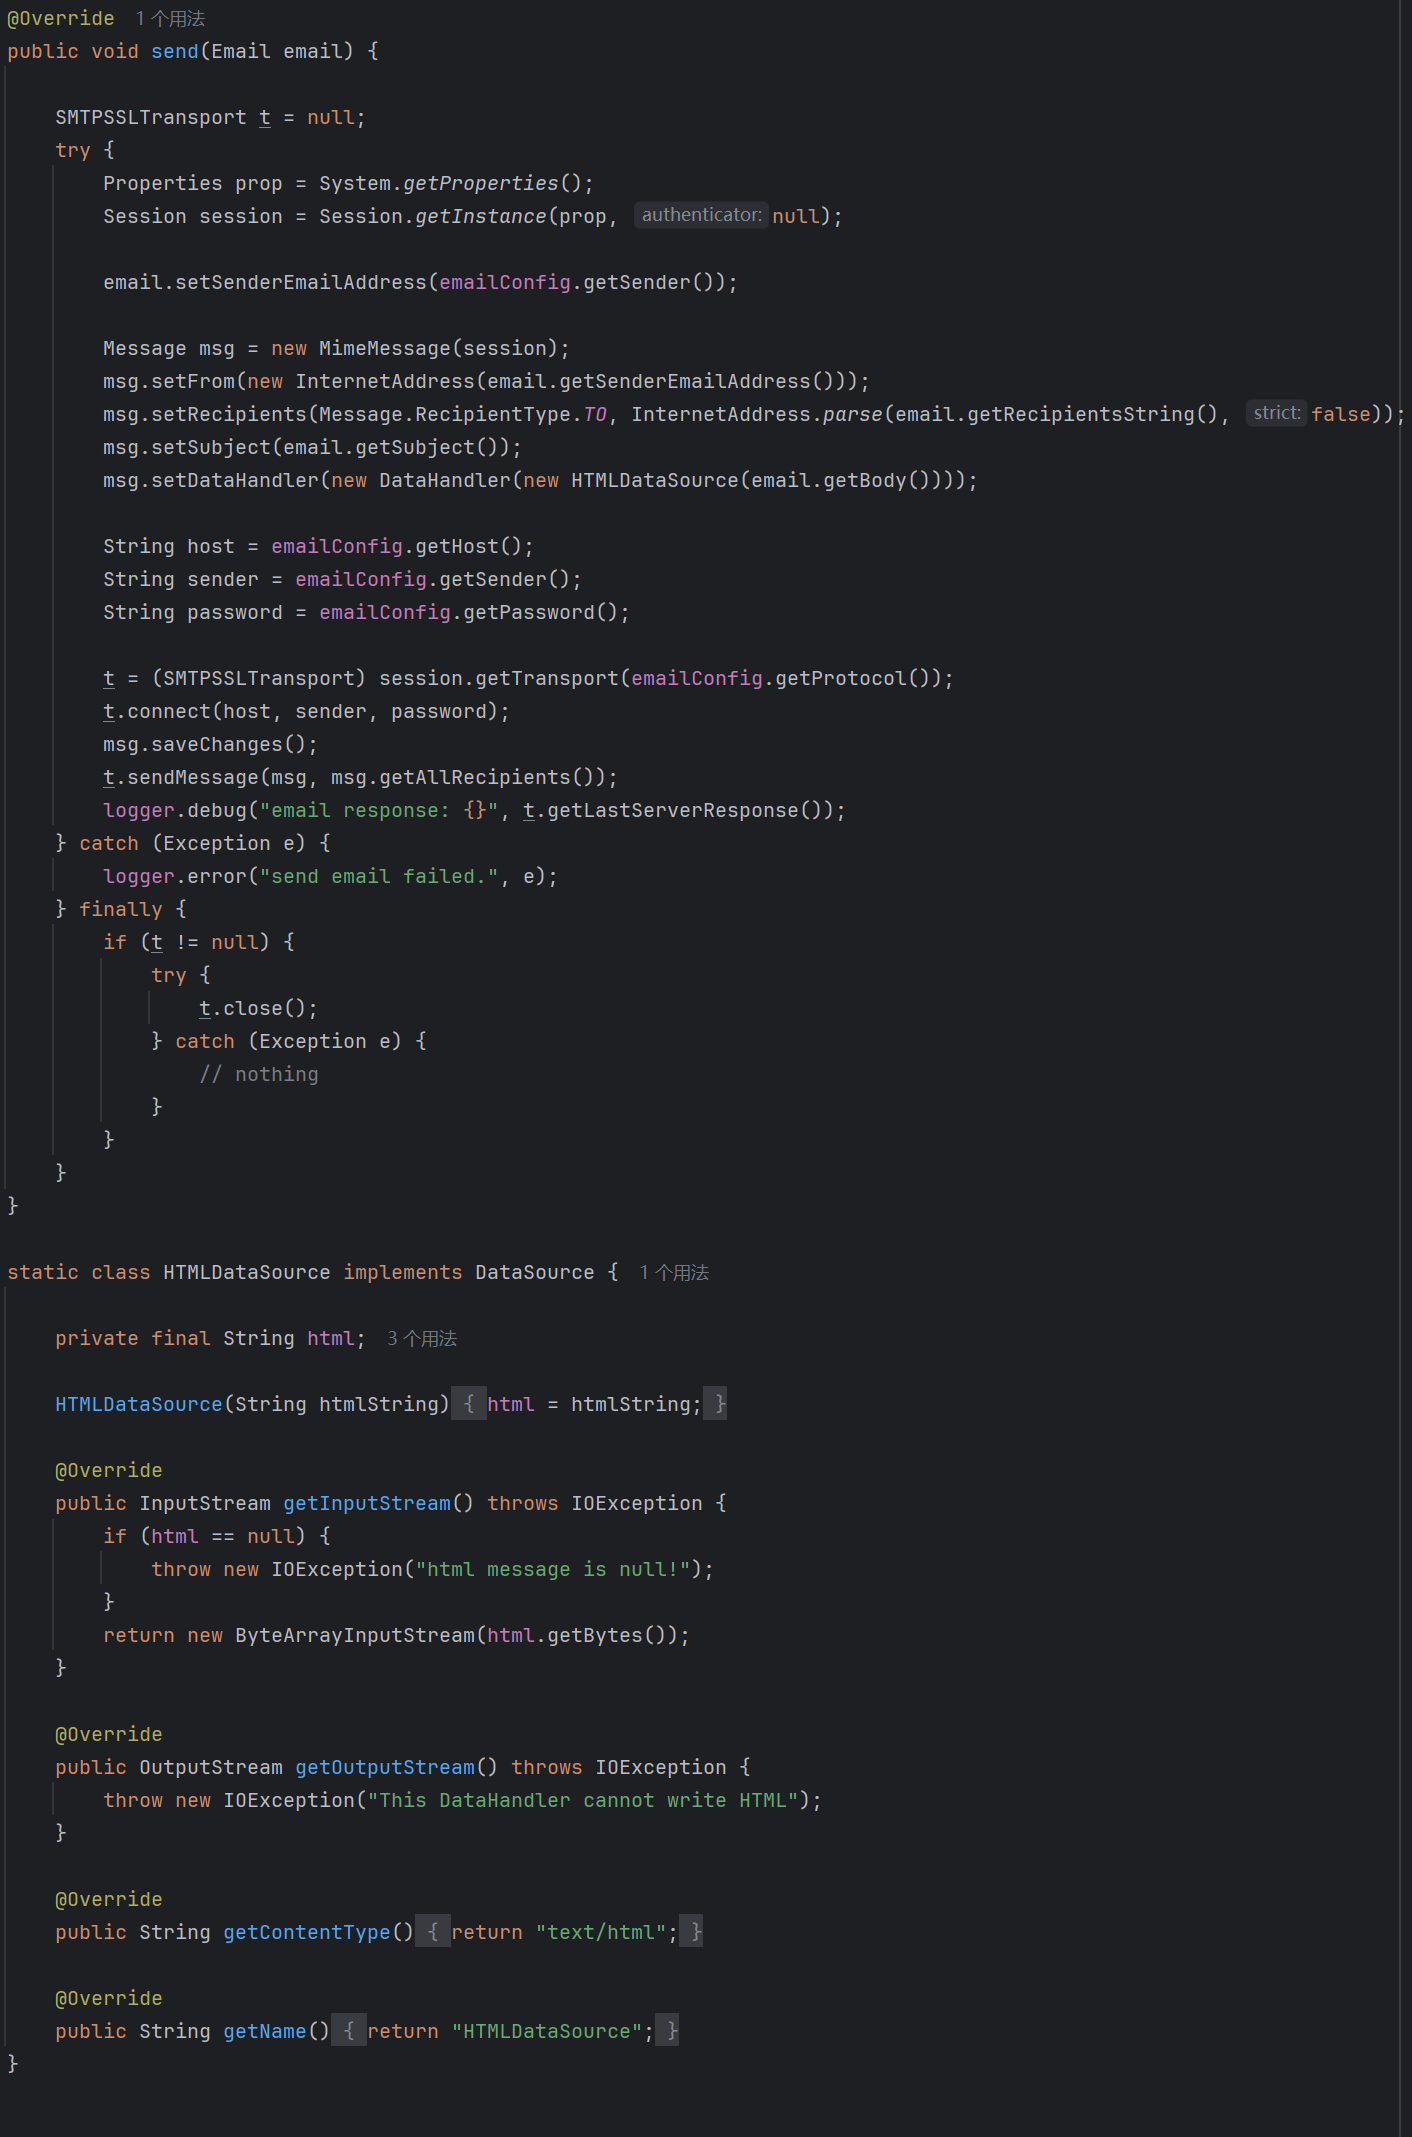Click the "// nothing" comment
The height and width of the screenshot is (2137, 1412).
click(259, 1074)
